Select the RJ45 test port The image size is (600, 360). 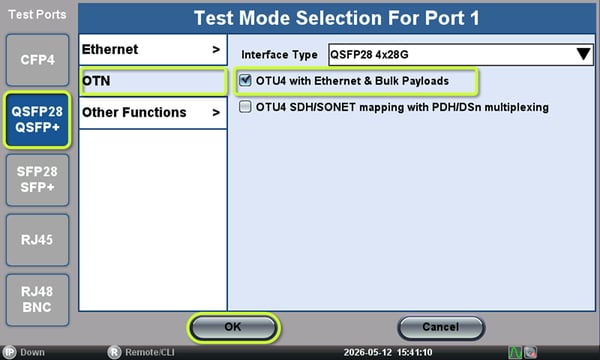[38, 239]
